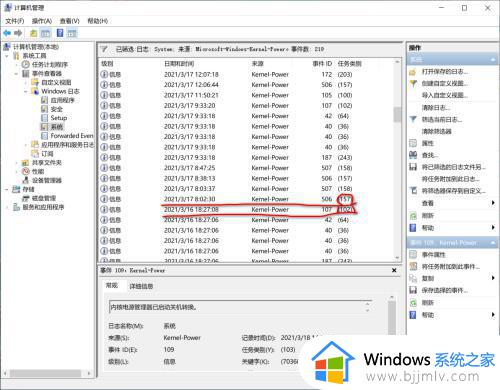This screenshot has width=500, height=390.
Task: Select the event row dated 2021/3/17 8:02:30
Action: point(247,199)
